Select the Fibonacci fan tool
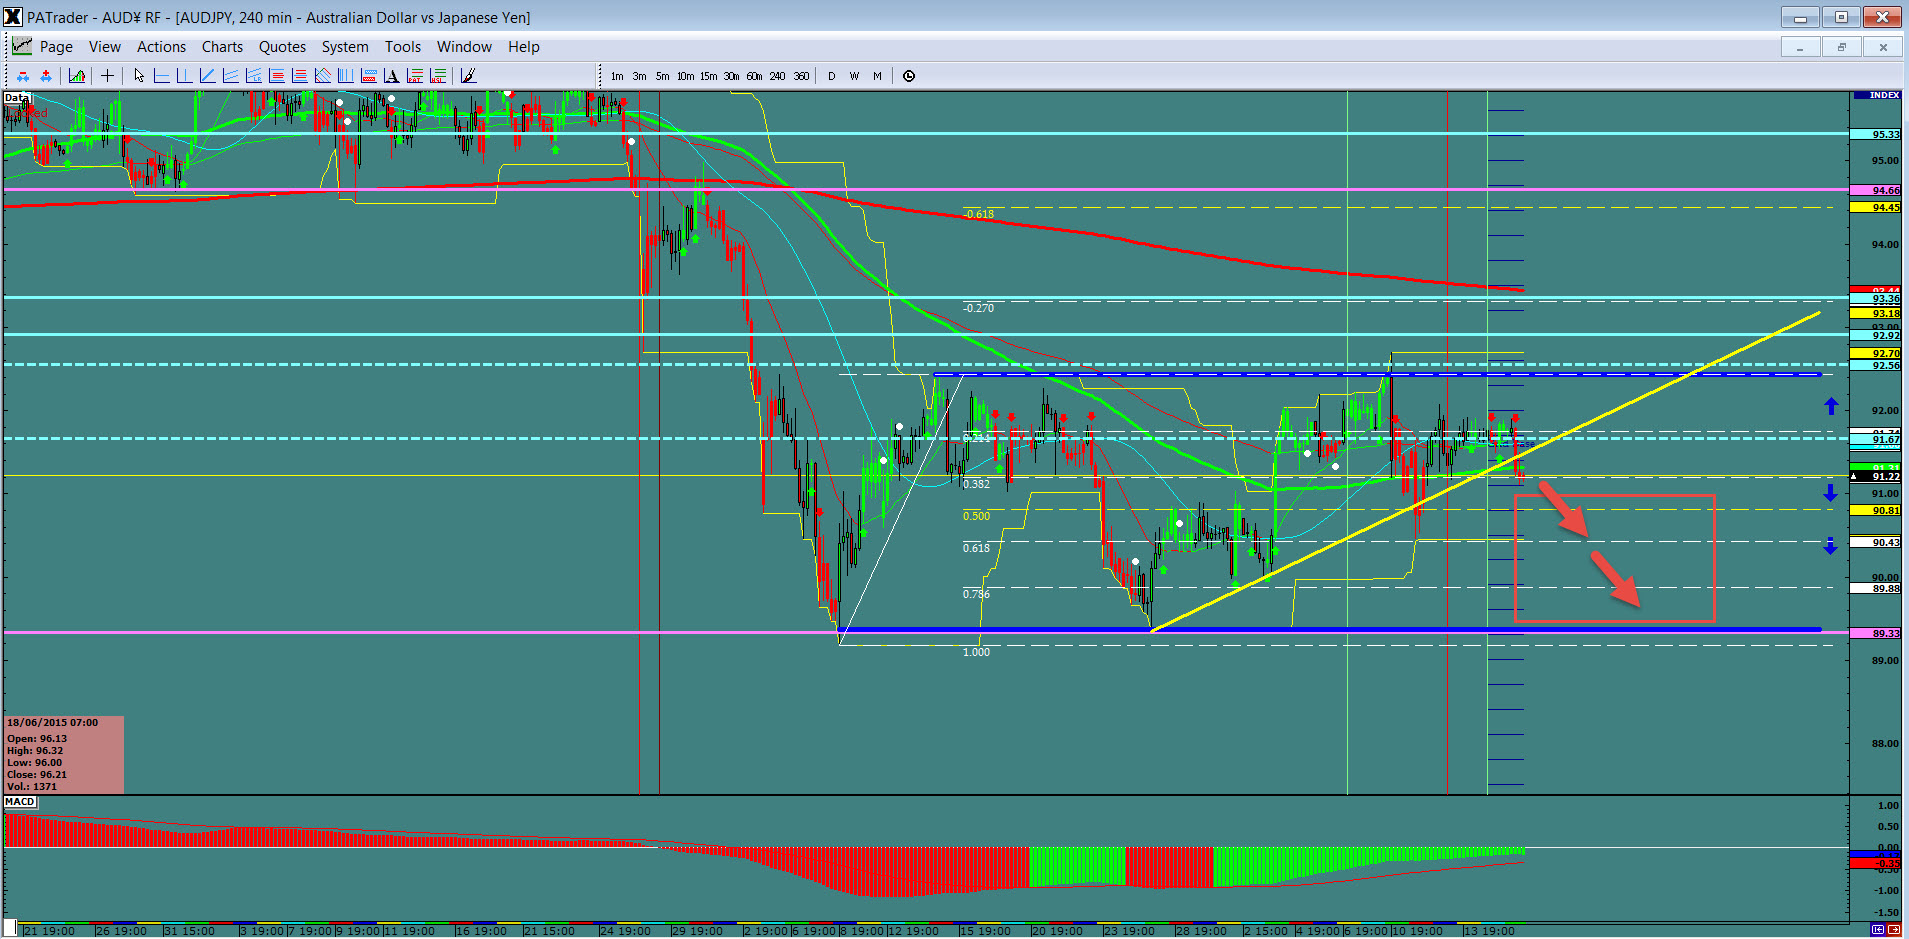This screenshot has width=1909, height=939. [322, 76]
